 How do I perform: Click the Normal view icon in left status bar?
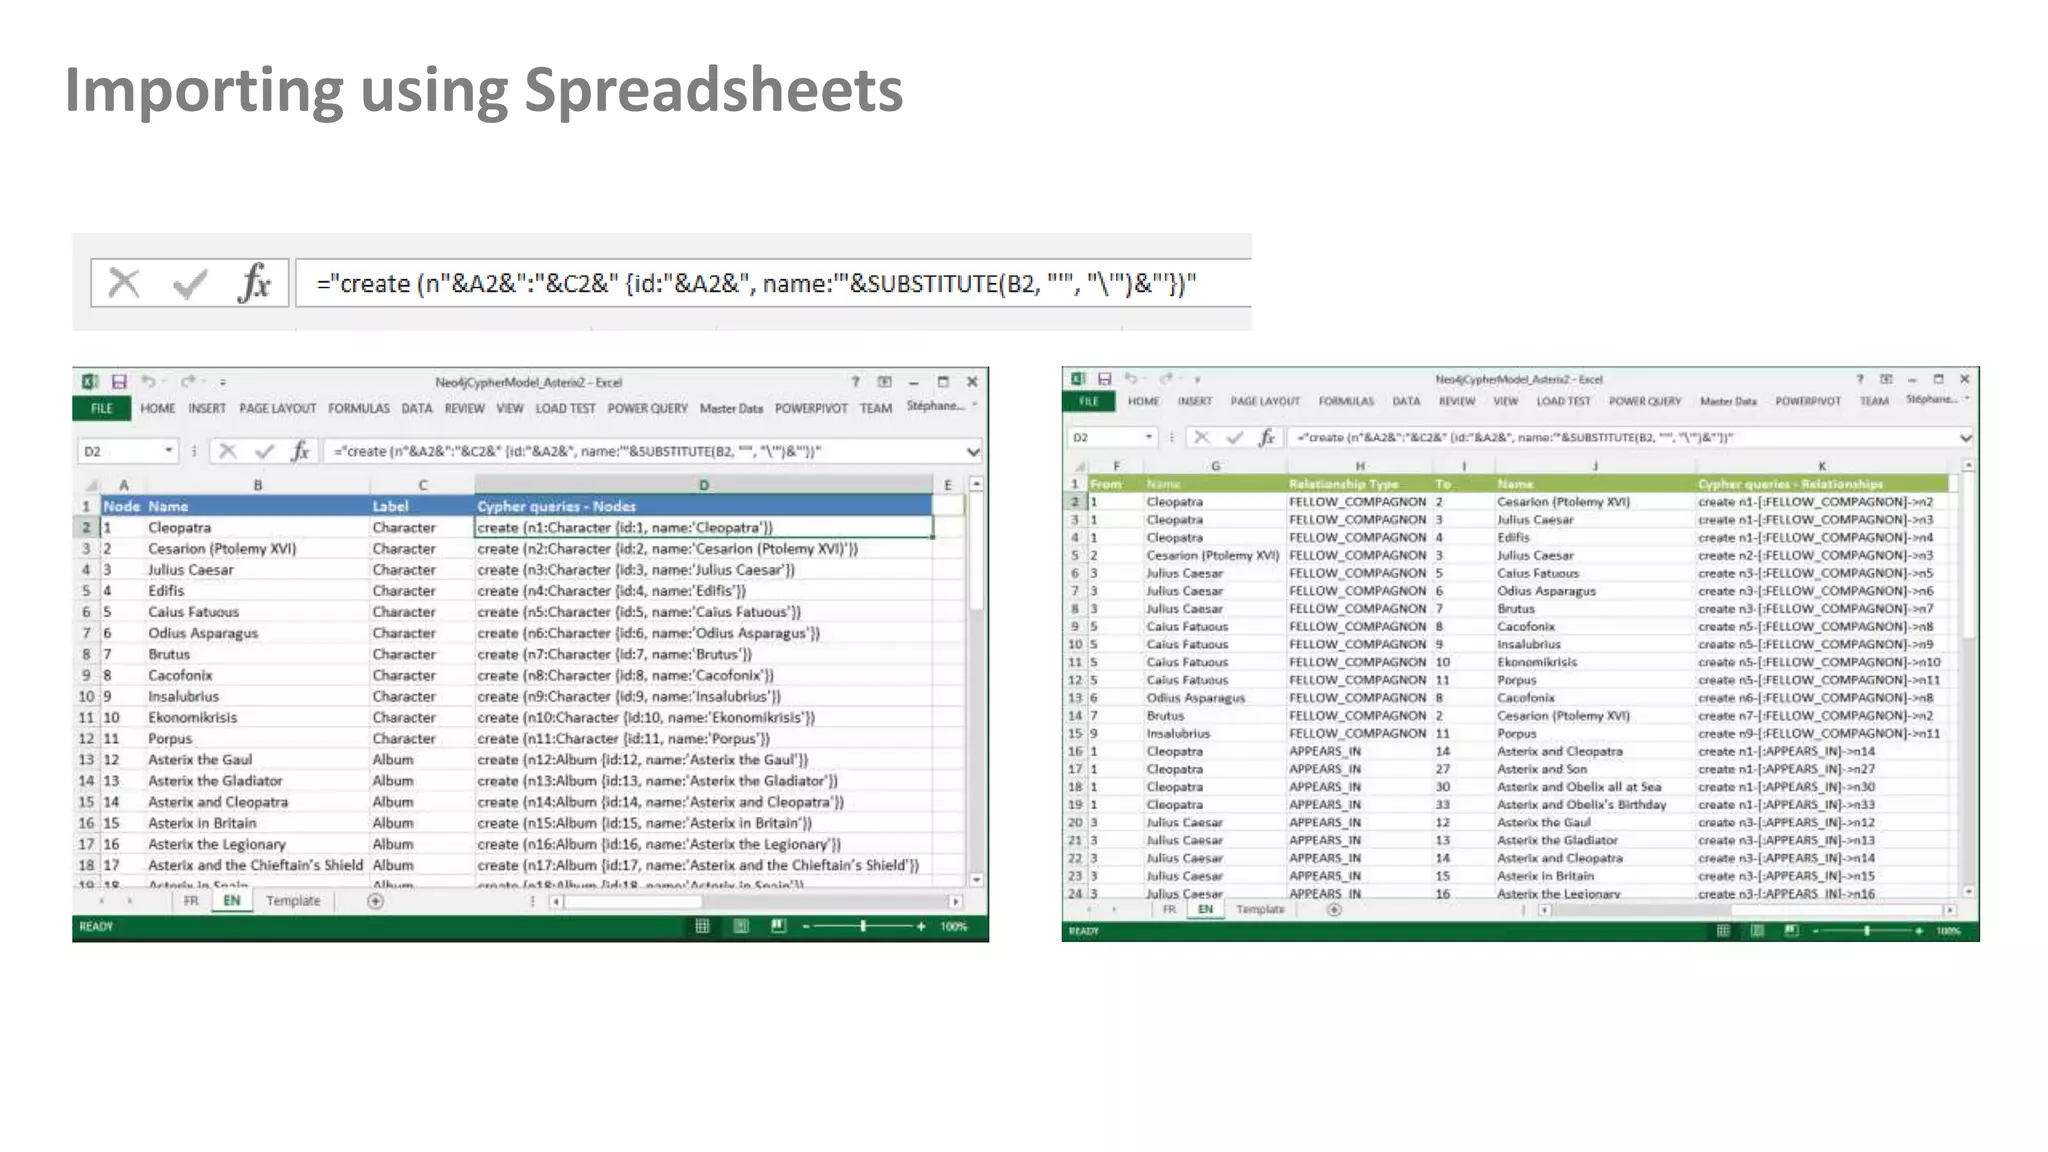pos(702,926)
